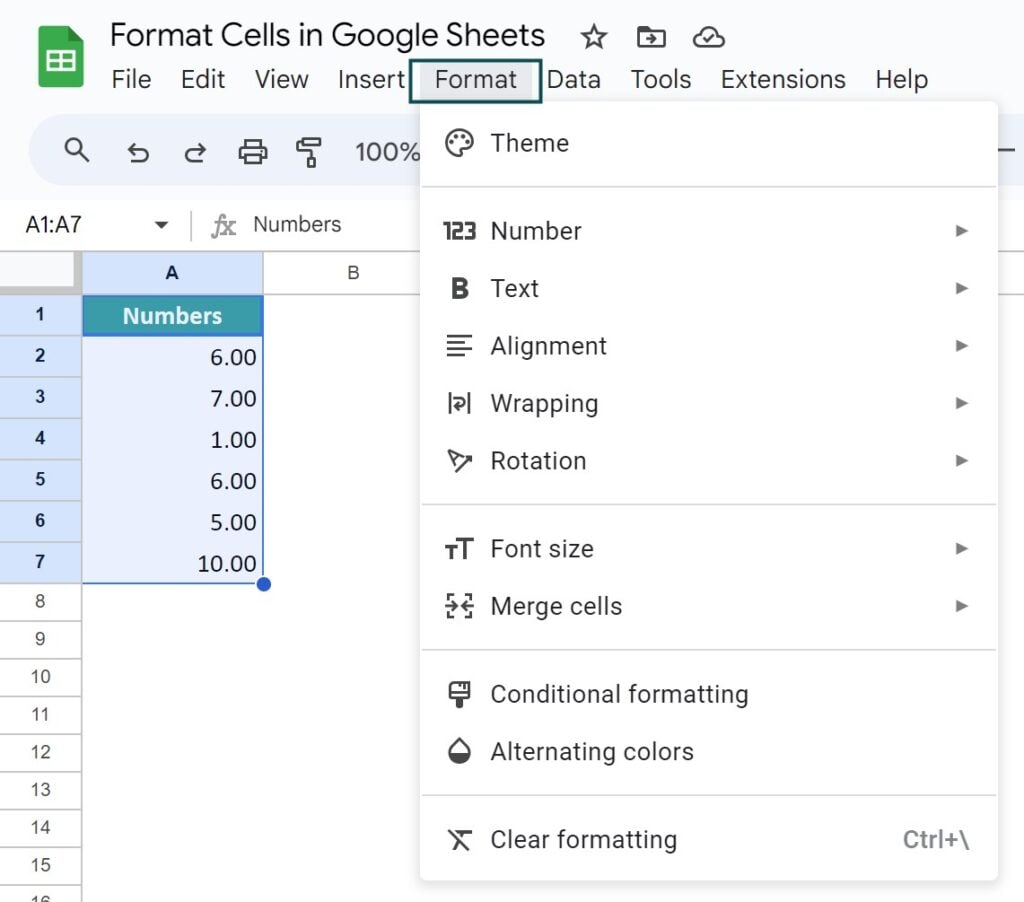This screenshot has height=902, width=1024.
Task: Click the cell containing 7.00
Action: pos(172,398)
